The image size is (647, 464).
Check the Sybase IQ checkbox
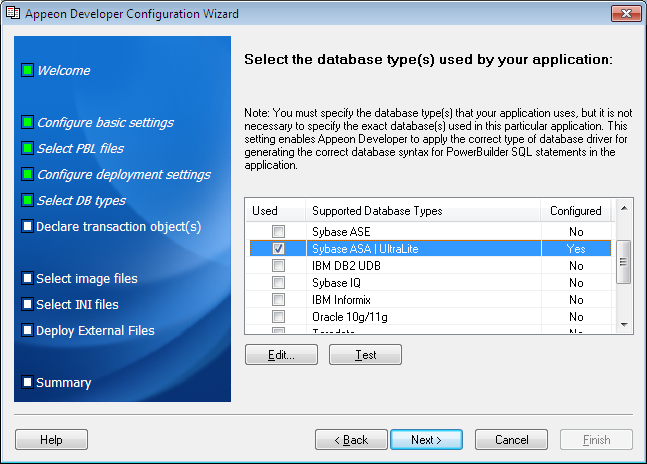[279, 283]
